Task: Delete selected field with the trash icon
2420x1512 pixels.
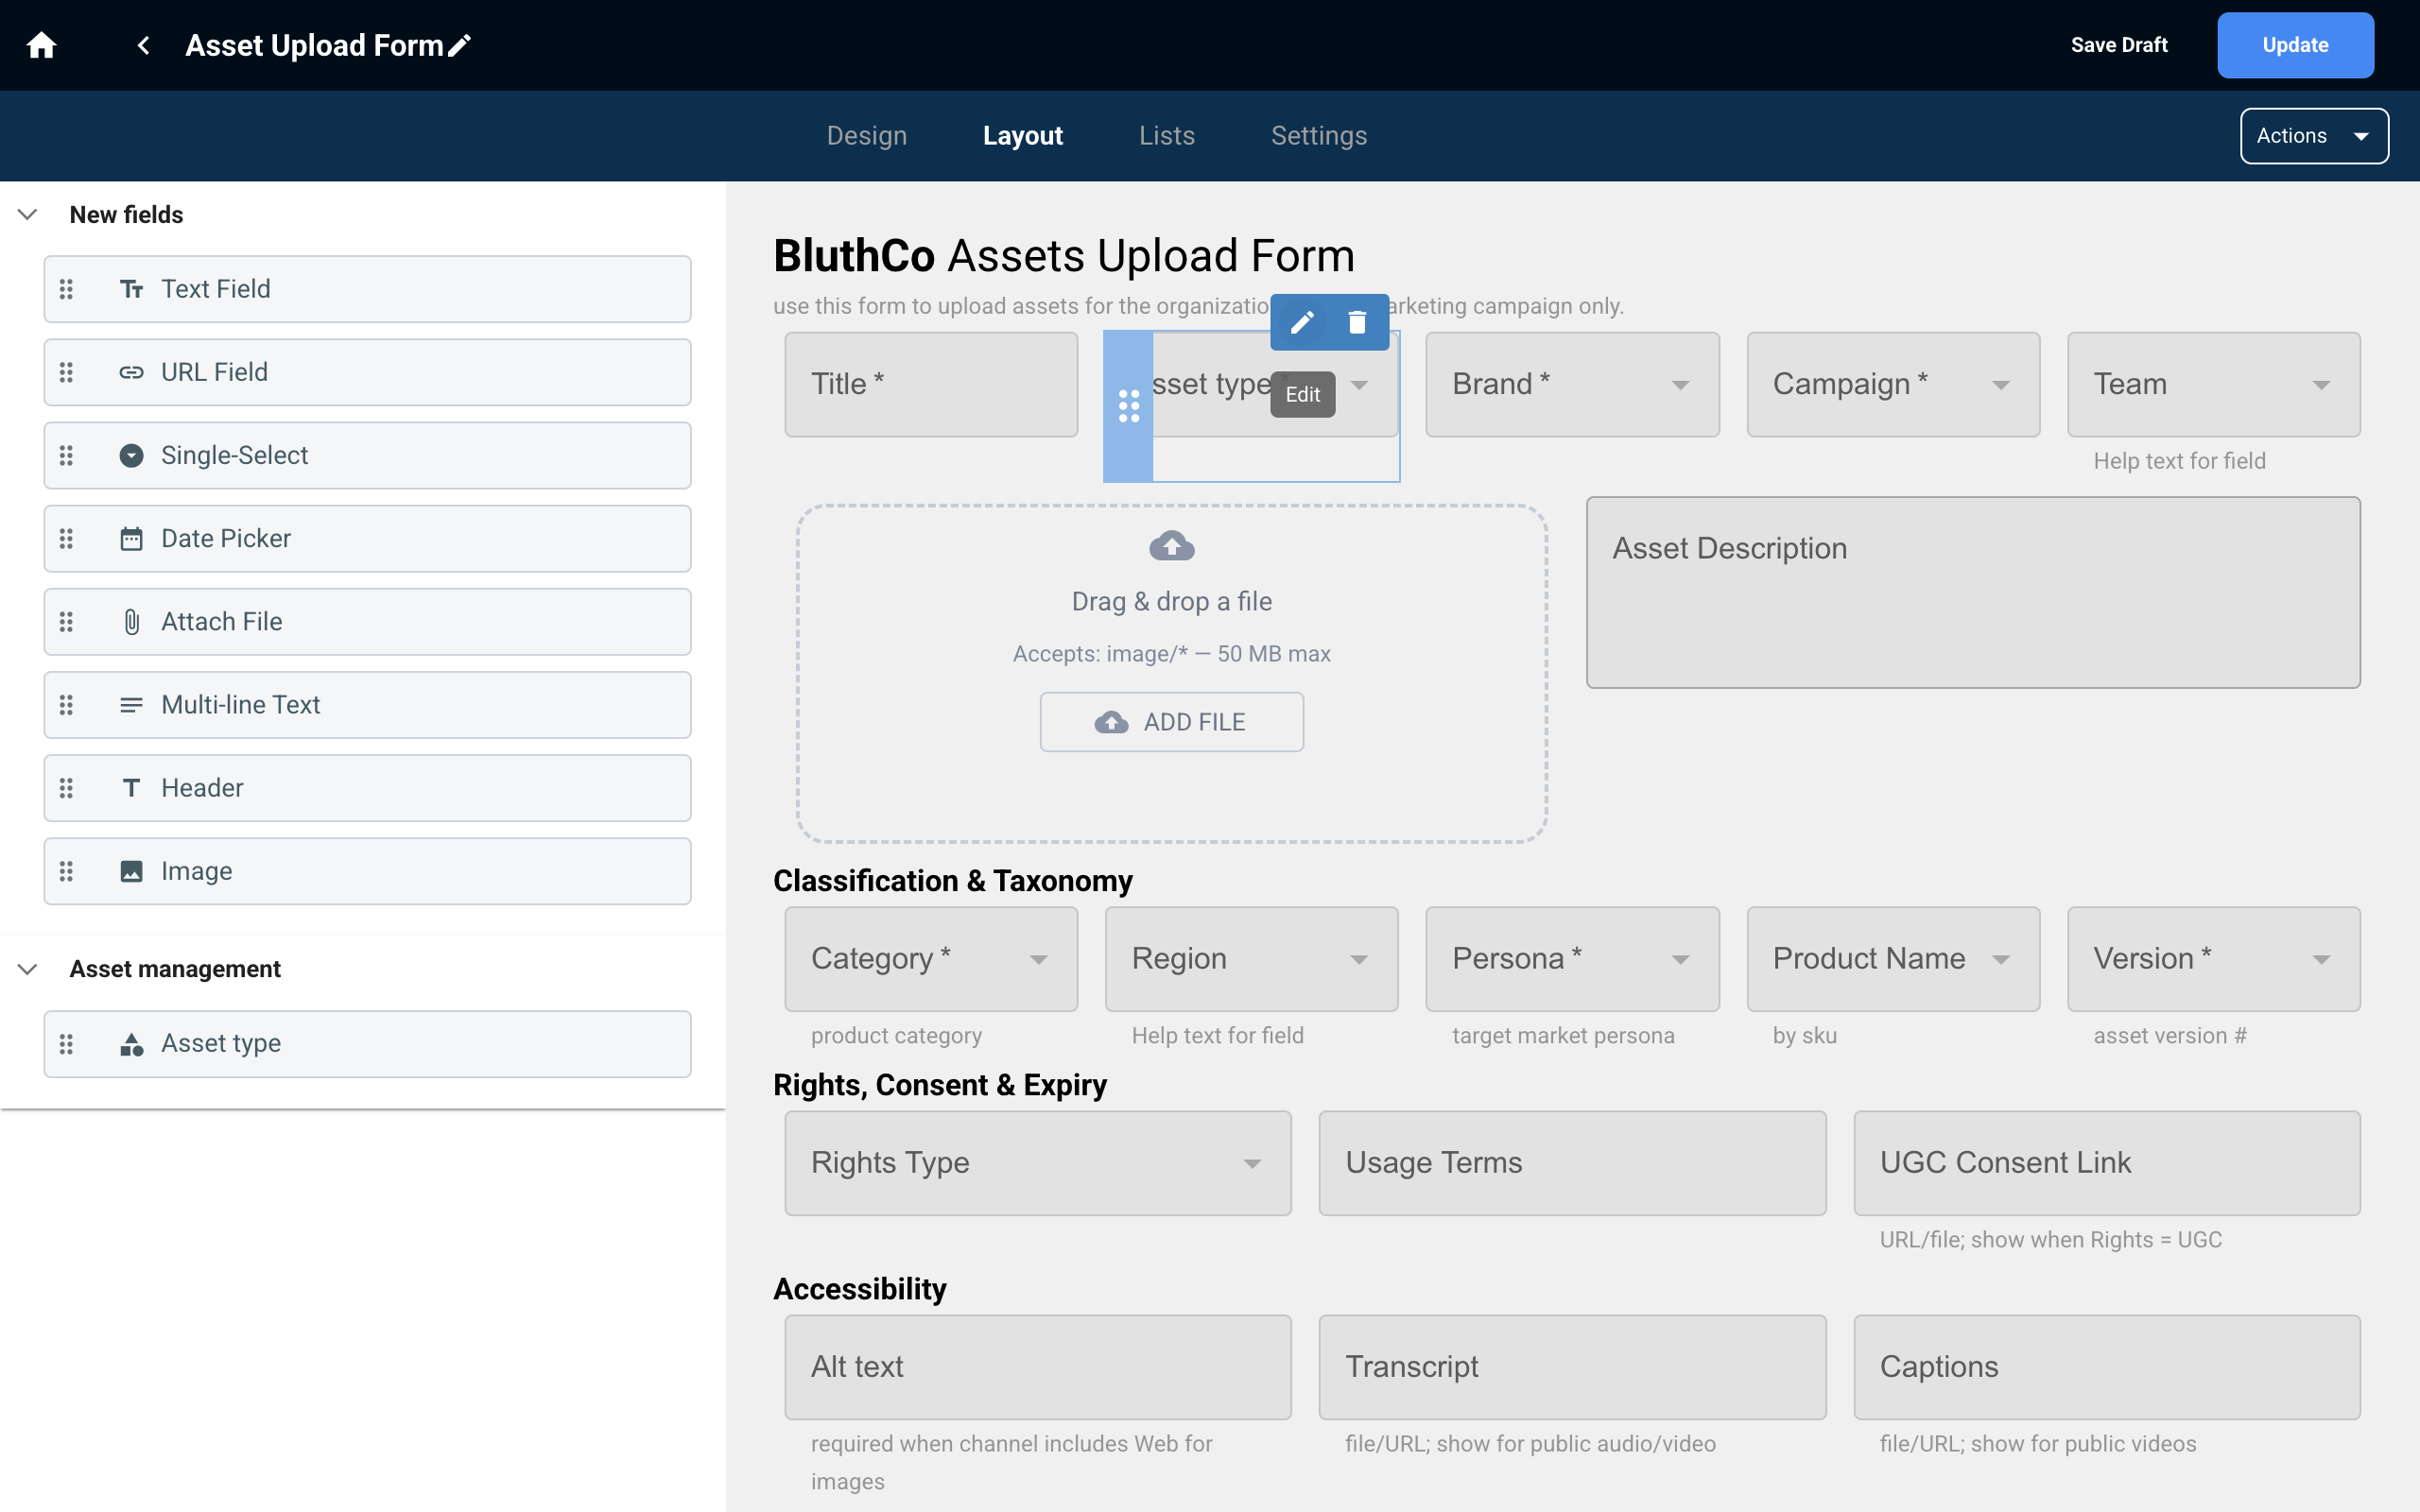Action: [x=1357, y=322]
